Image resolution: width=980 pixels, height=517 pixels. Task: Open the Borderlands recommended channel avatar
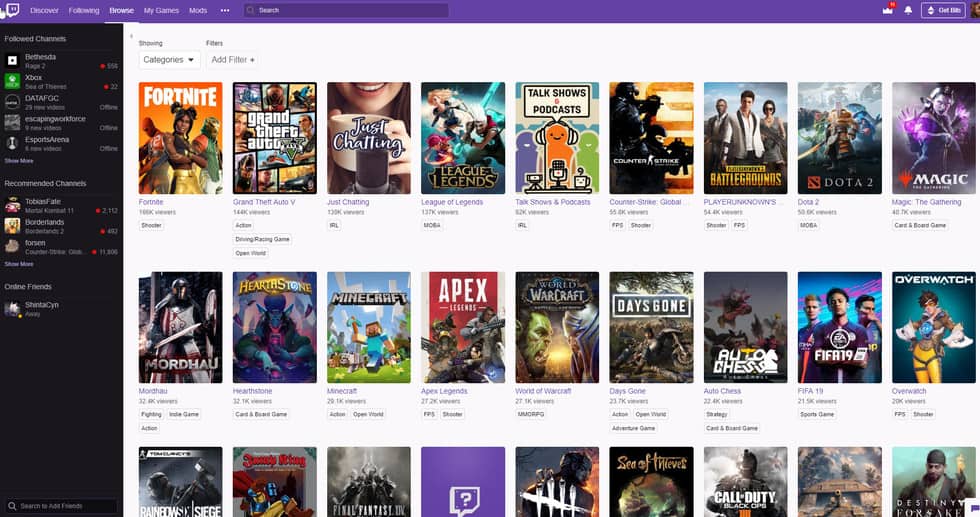coord(12,226)
